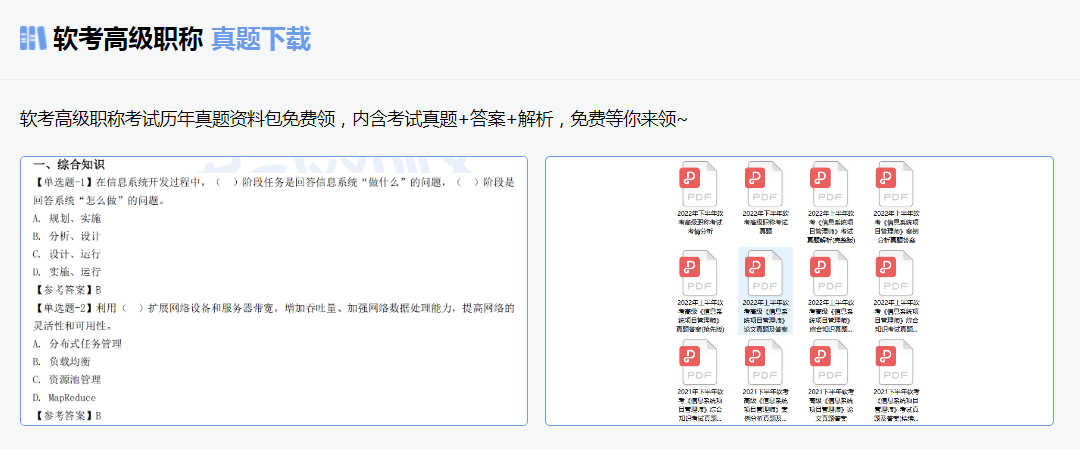Click the blue books logo icon

tap(33, 38)
